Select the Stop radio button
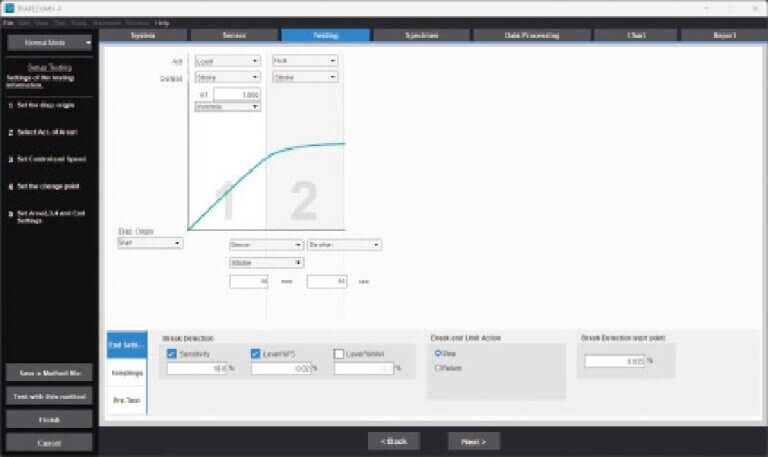Viewport: 768px width, 457px height. pyautogui.click(x=438, y=353)
